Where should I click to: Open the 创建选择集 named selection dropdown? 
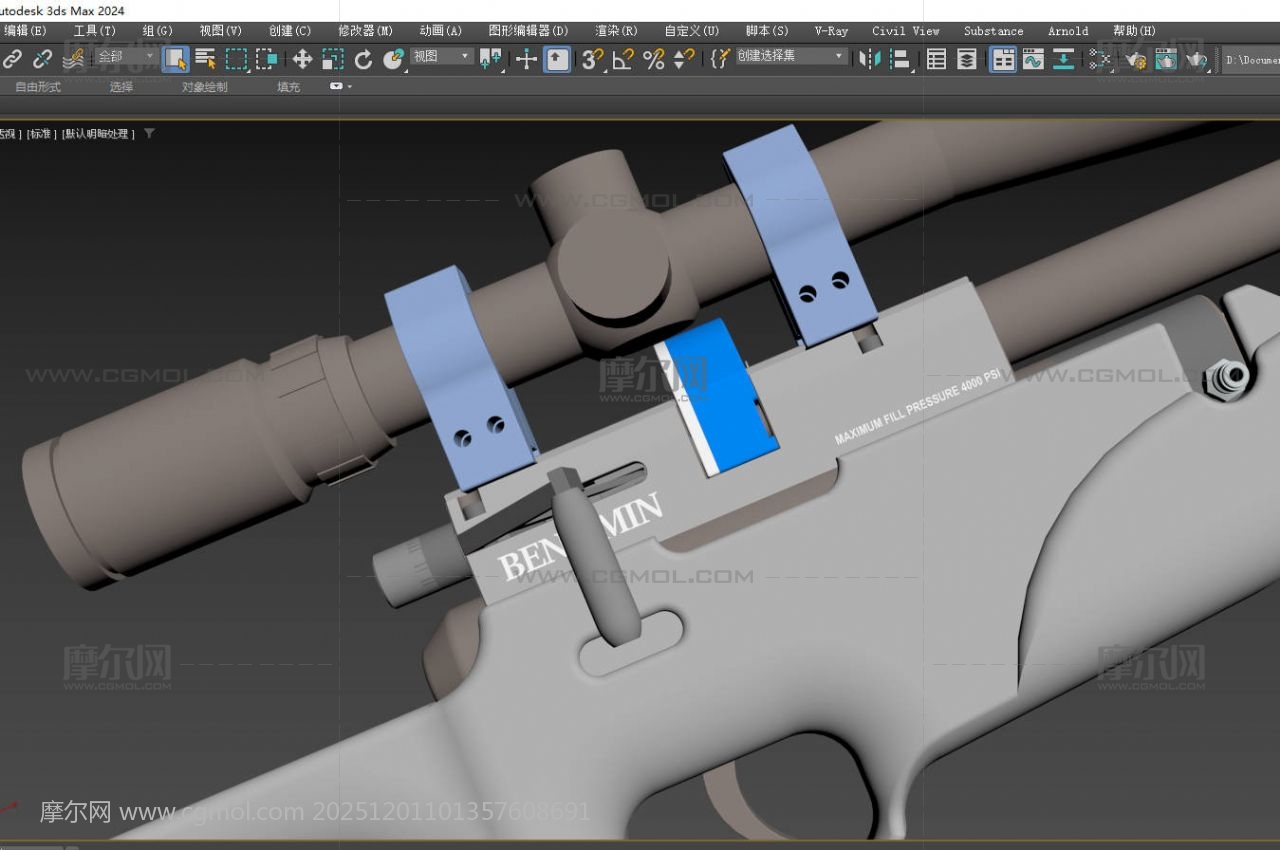[x=791, y=57]
